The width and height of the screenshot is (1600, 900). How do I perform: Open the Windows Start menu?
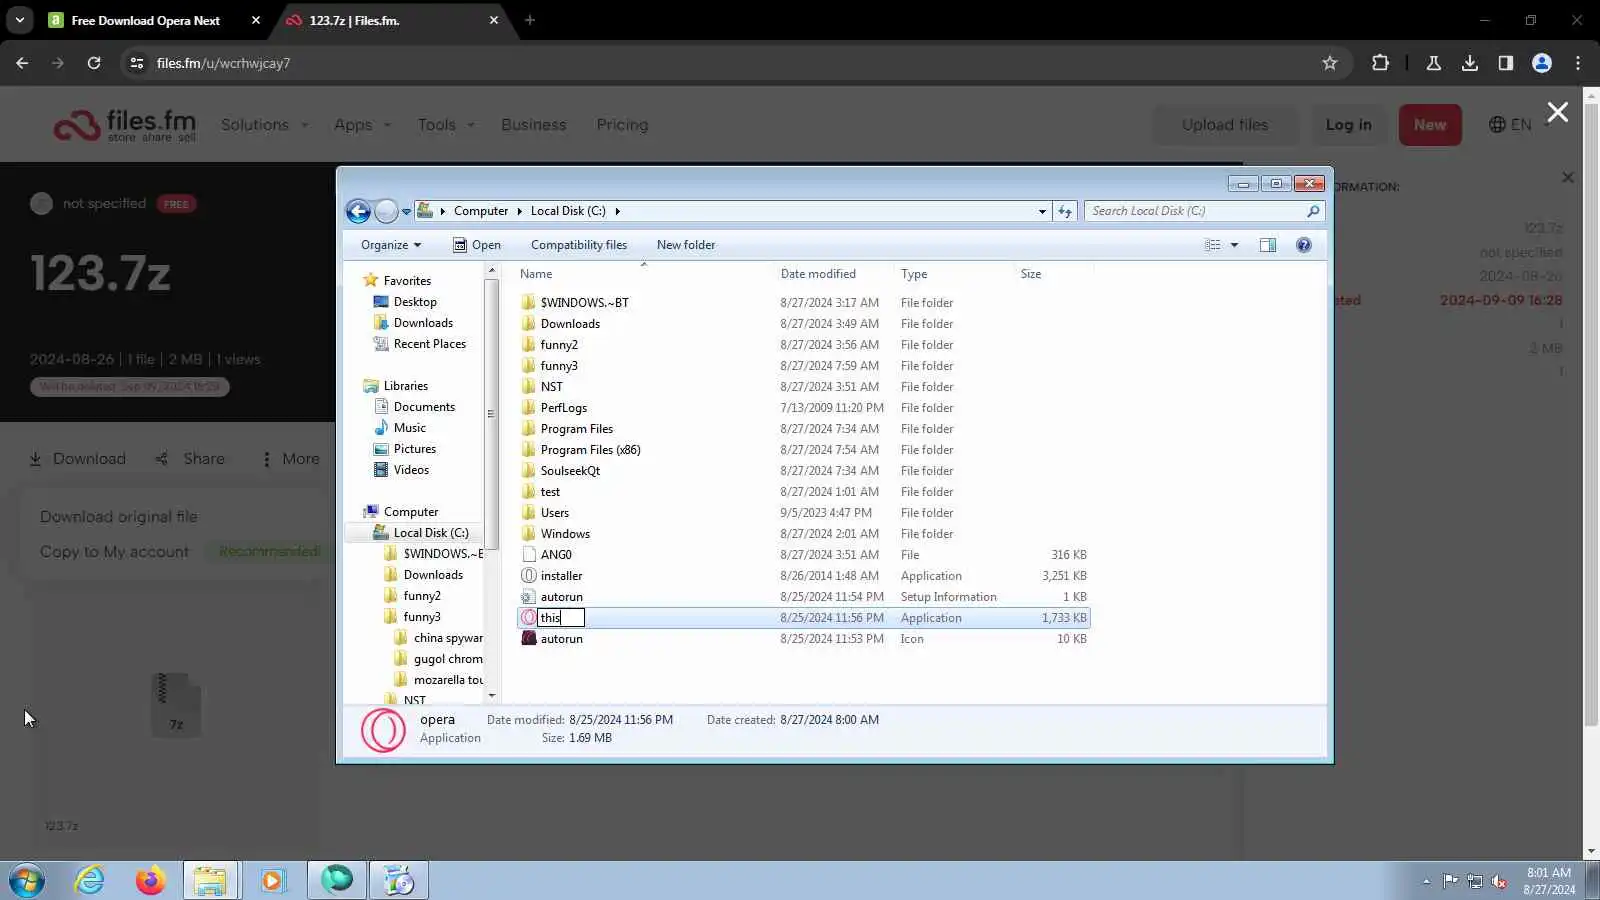click(x=27, y=881)
